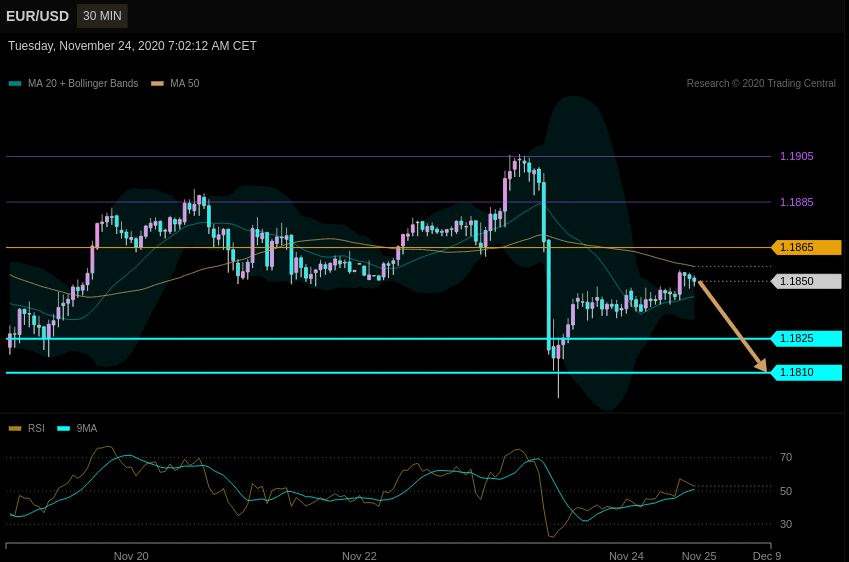Viewport: 849px width, 562px height.
Task: Click the Dec 9 date axis label
Action: coord(767,556)
